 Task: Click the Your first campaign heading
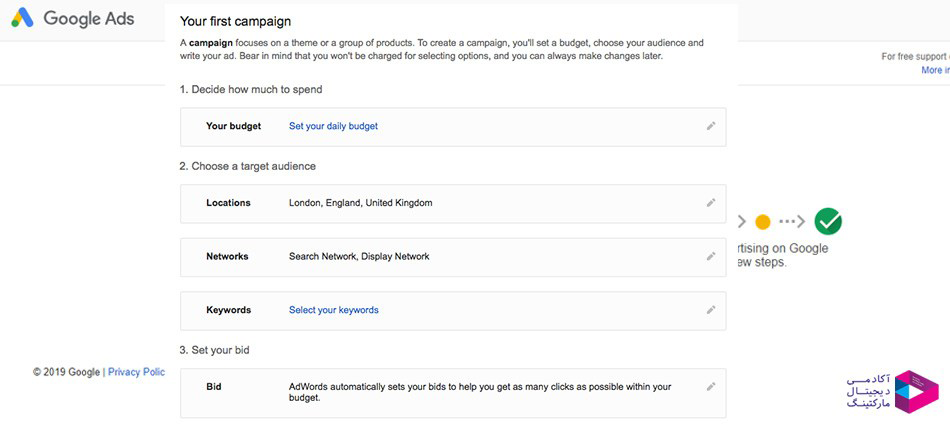click(x=236, y=22)
